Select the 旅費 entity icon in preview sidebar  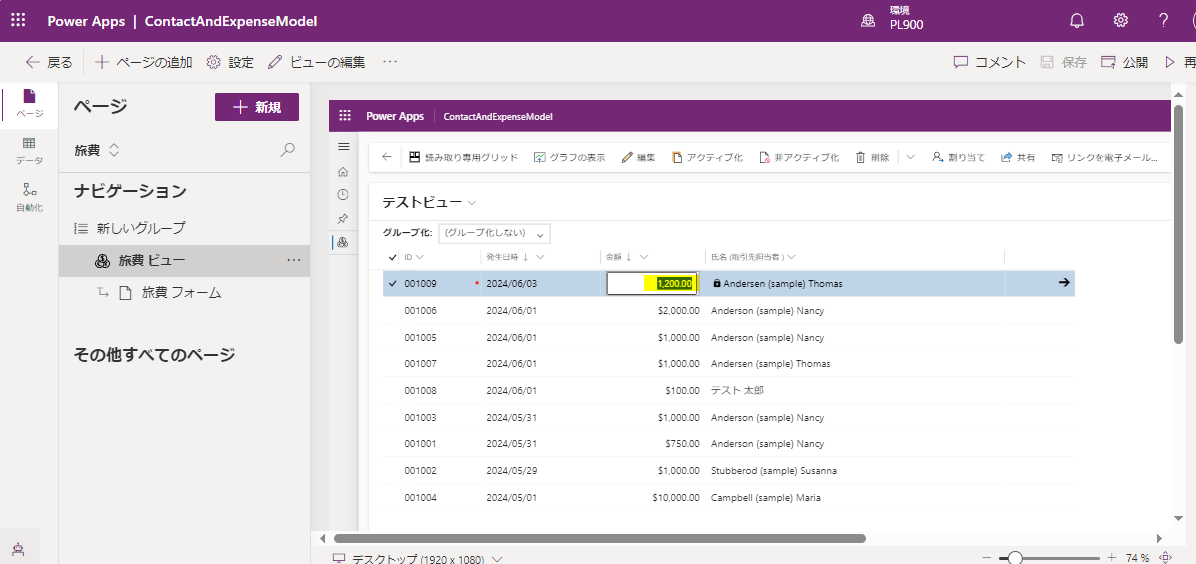coord(343,243)
